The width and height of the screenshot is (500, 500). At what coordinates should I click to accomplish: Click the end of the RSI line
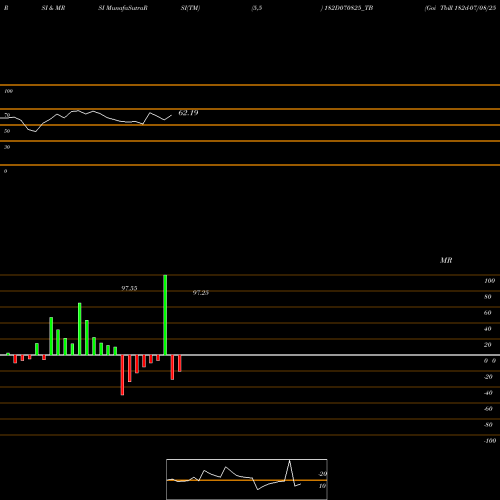pos(171,116)
